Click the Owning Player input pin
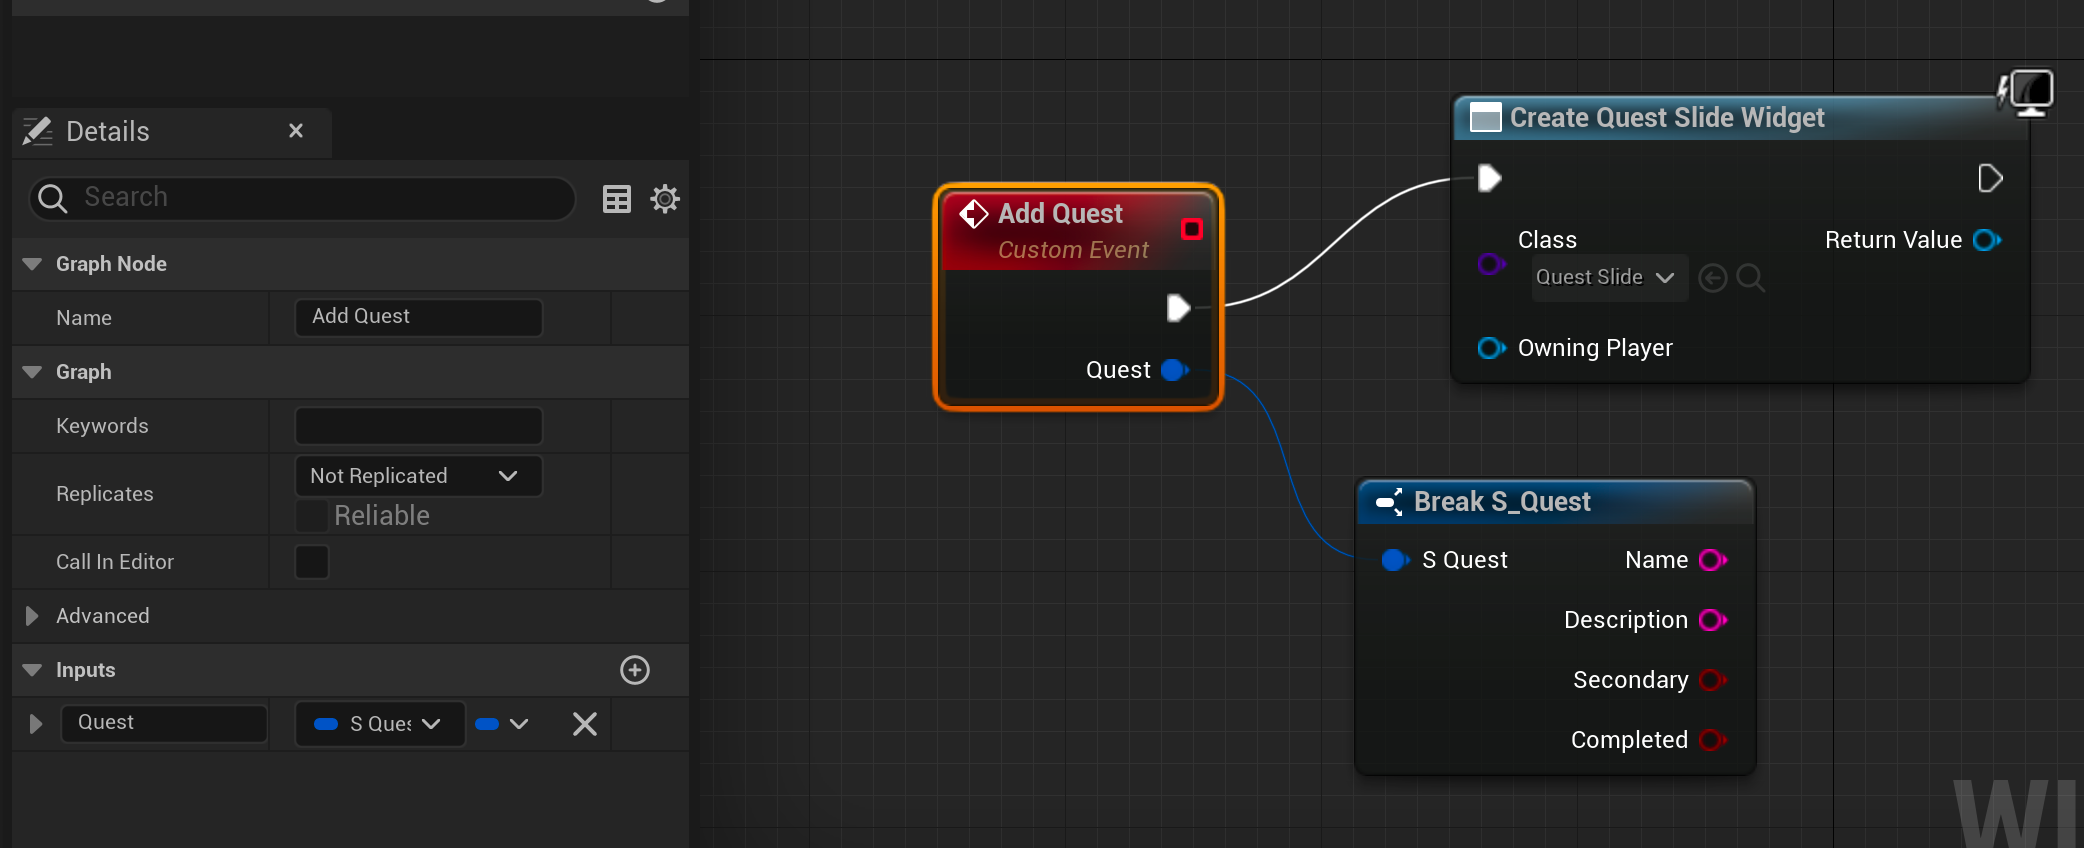Screen dimensions: 2084x848 coord(1491,348)
